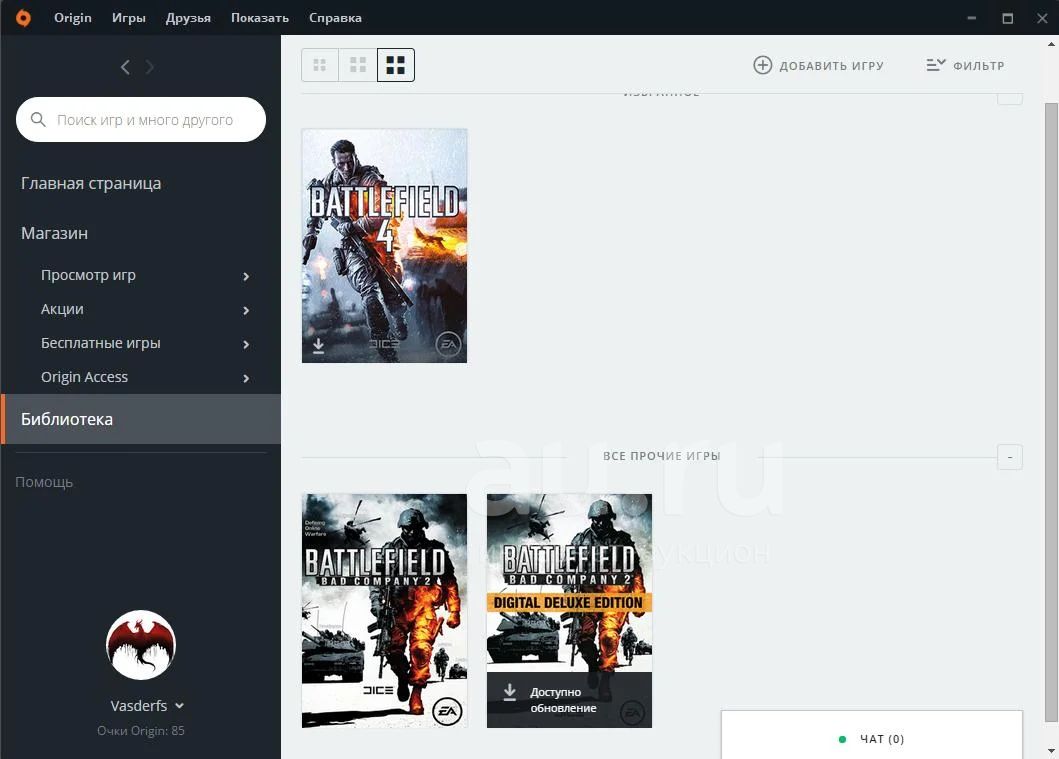1059x759 pixels.
Task: Select the Battlefield Bad Company 2 cover
Action: (x=384, y=611)
